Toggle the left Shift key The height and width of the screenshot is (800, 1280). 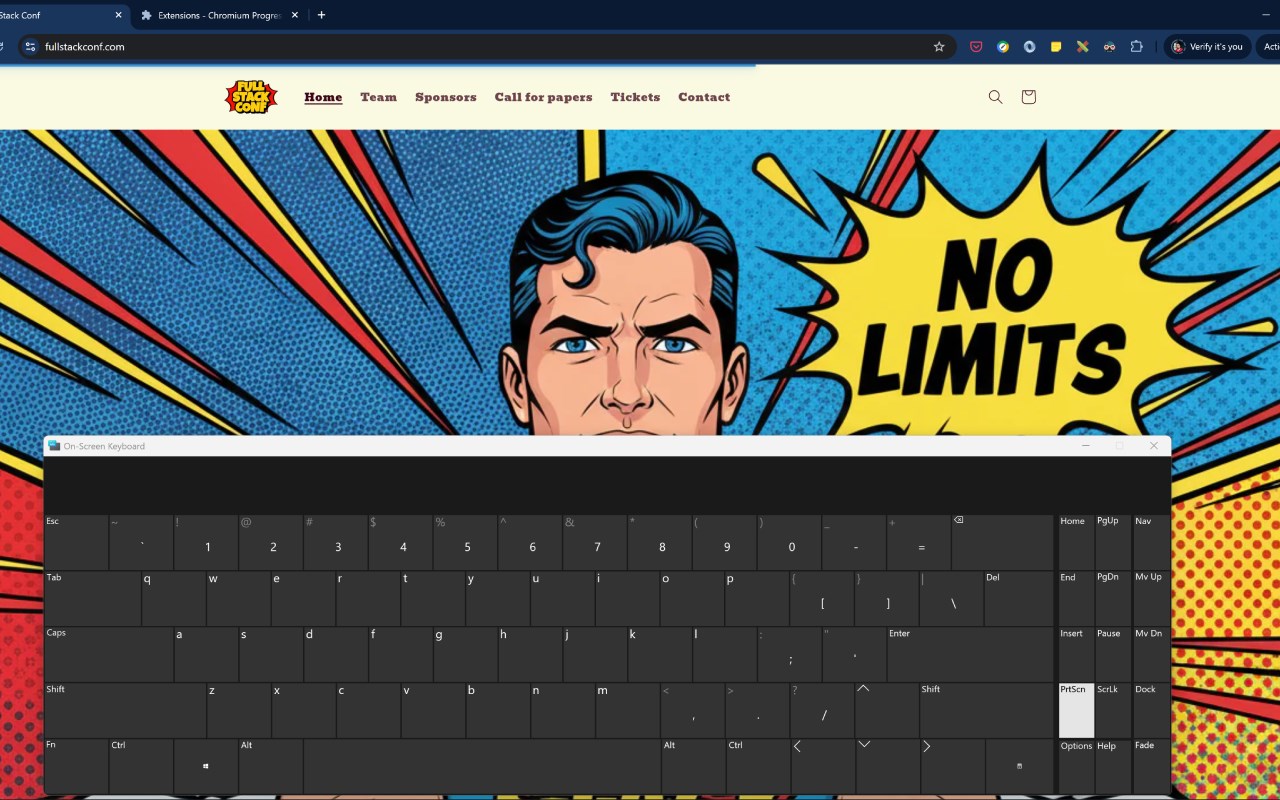125,710
